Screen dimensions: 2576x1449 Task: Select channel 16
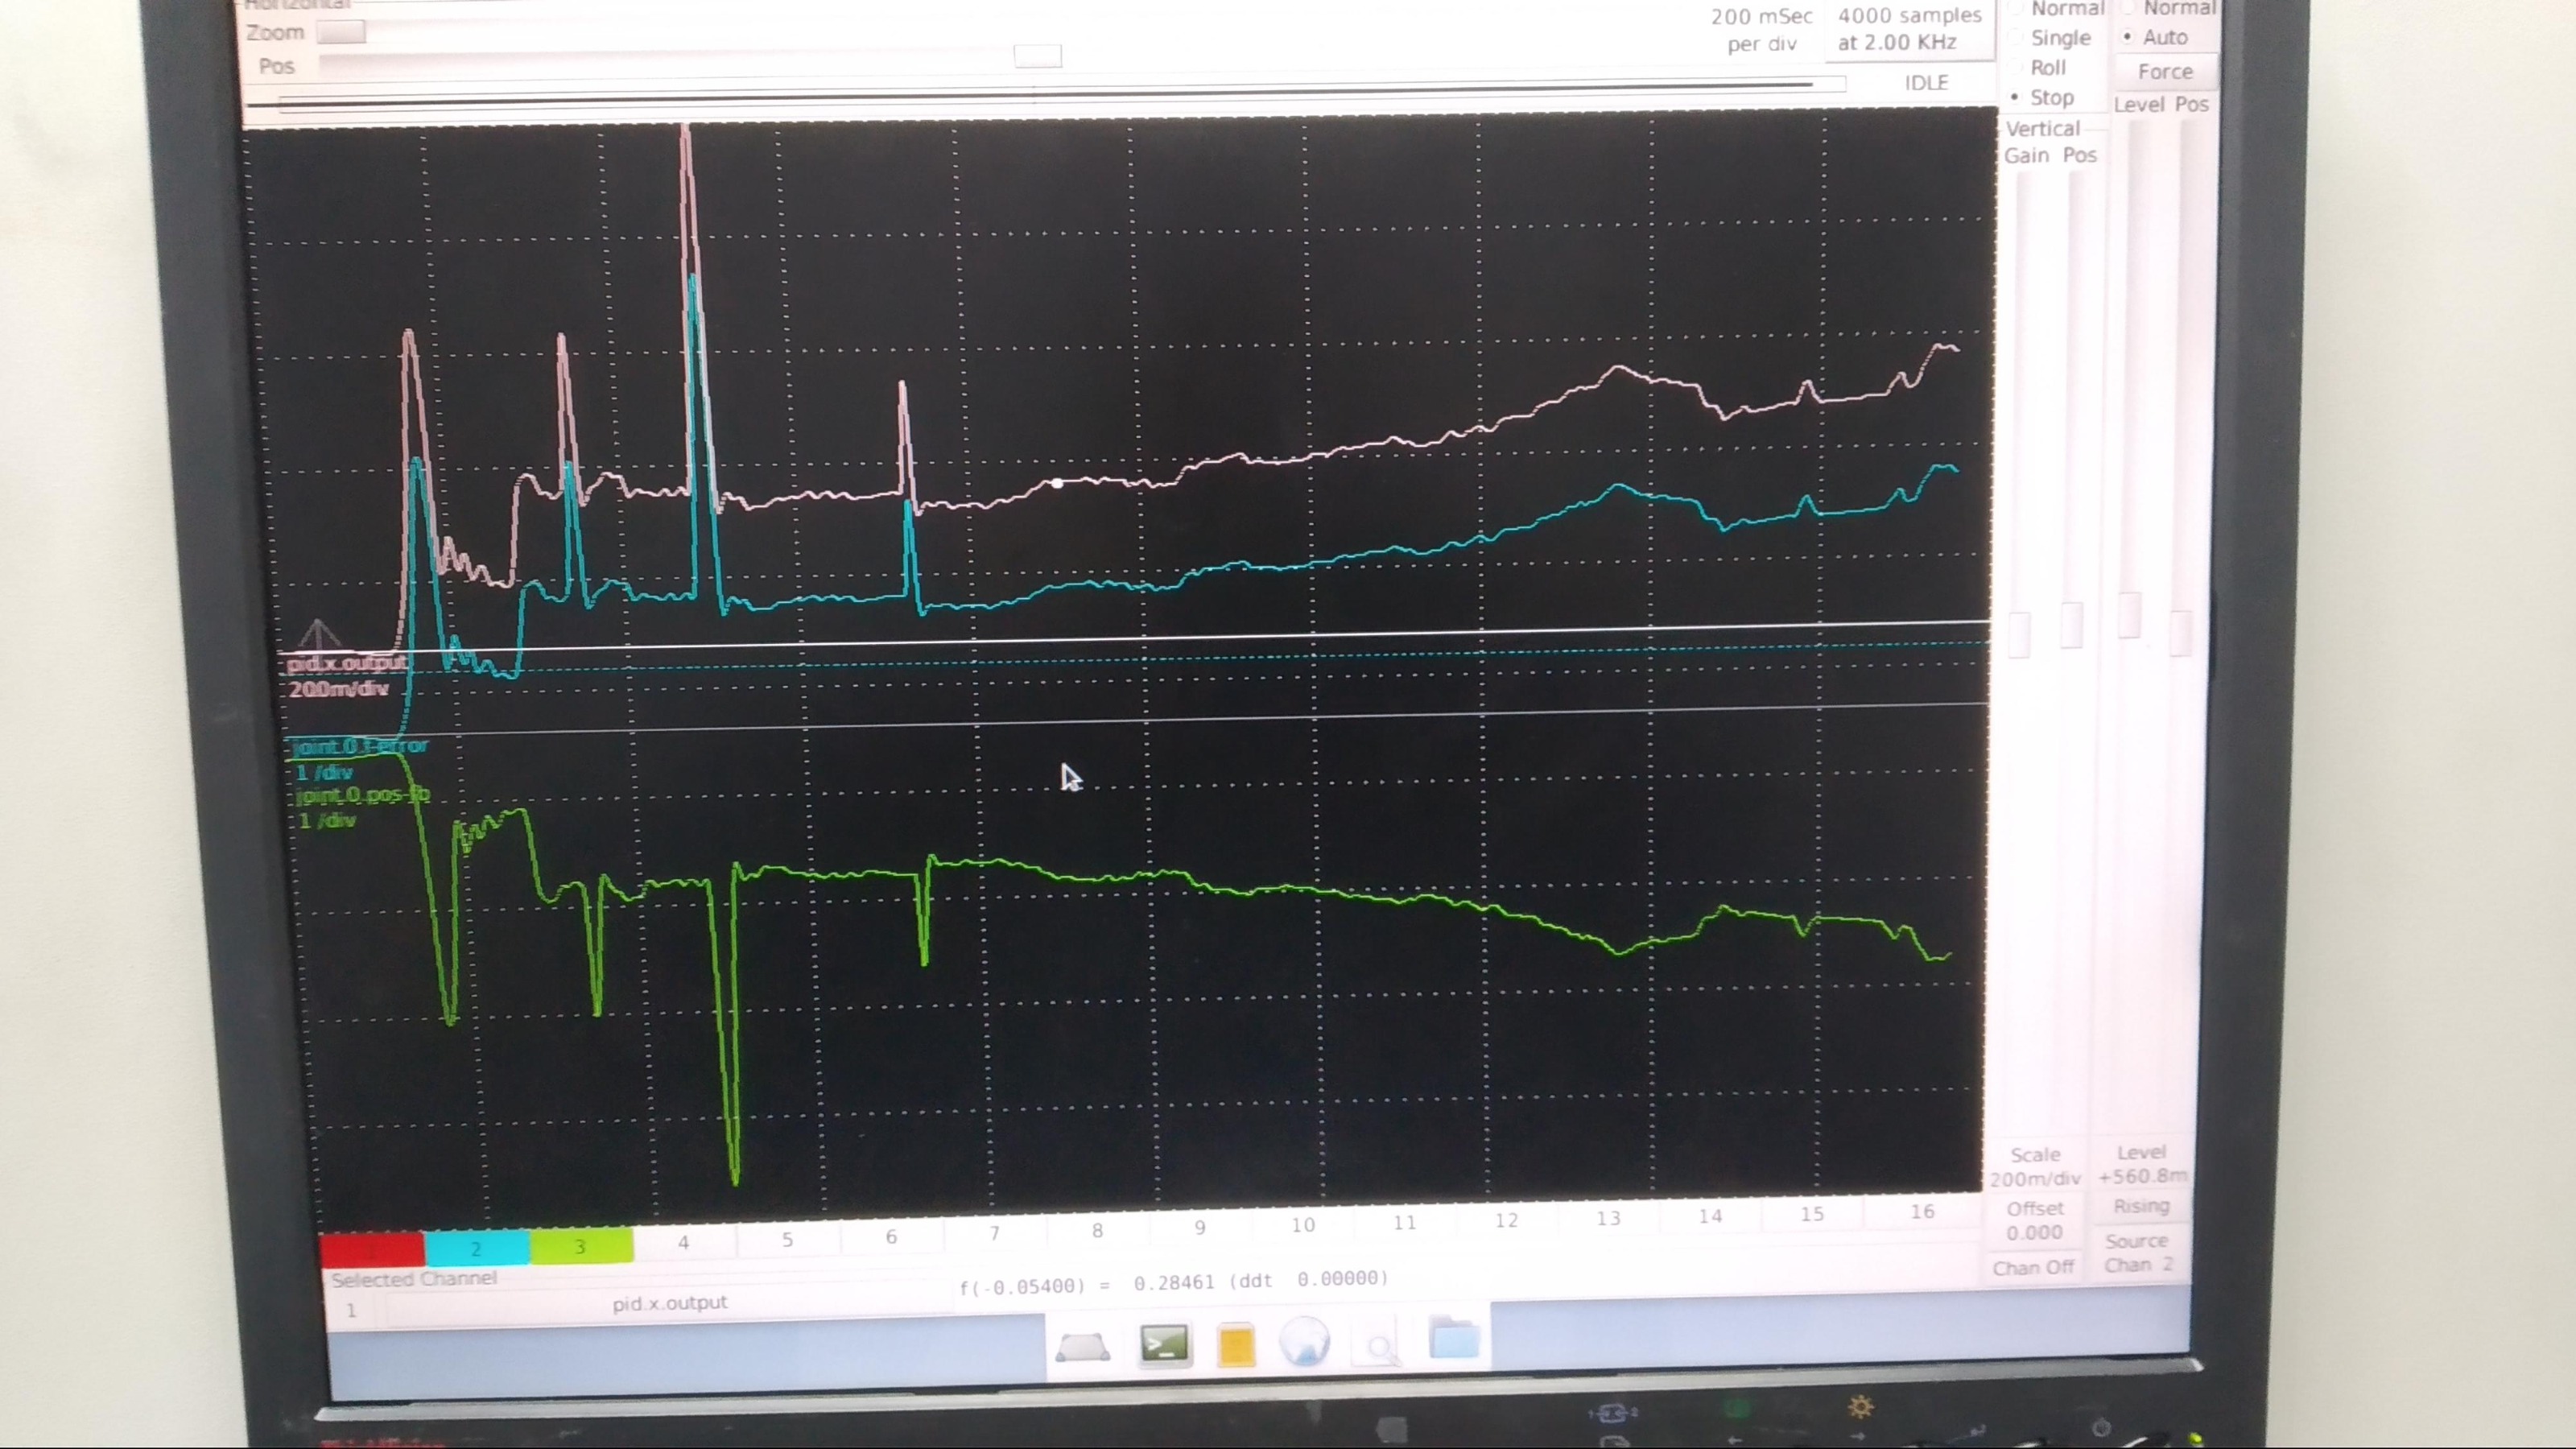click(1922, 1212)
